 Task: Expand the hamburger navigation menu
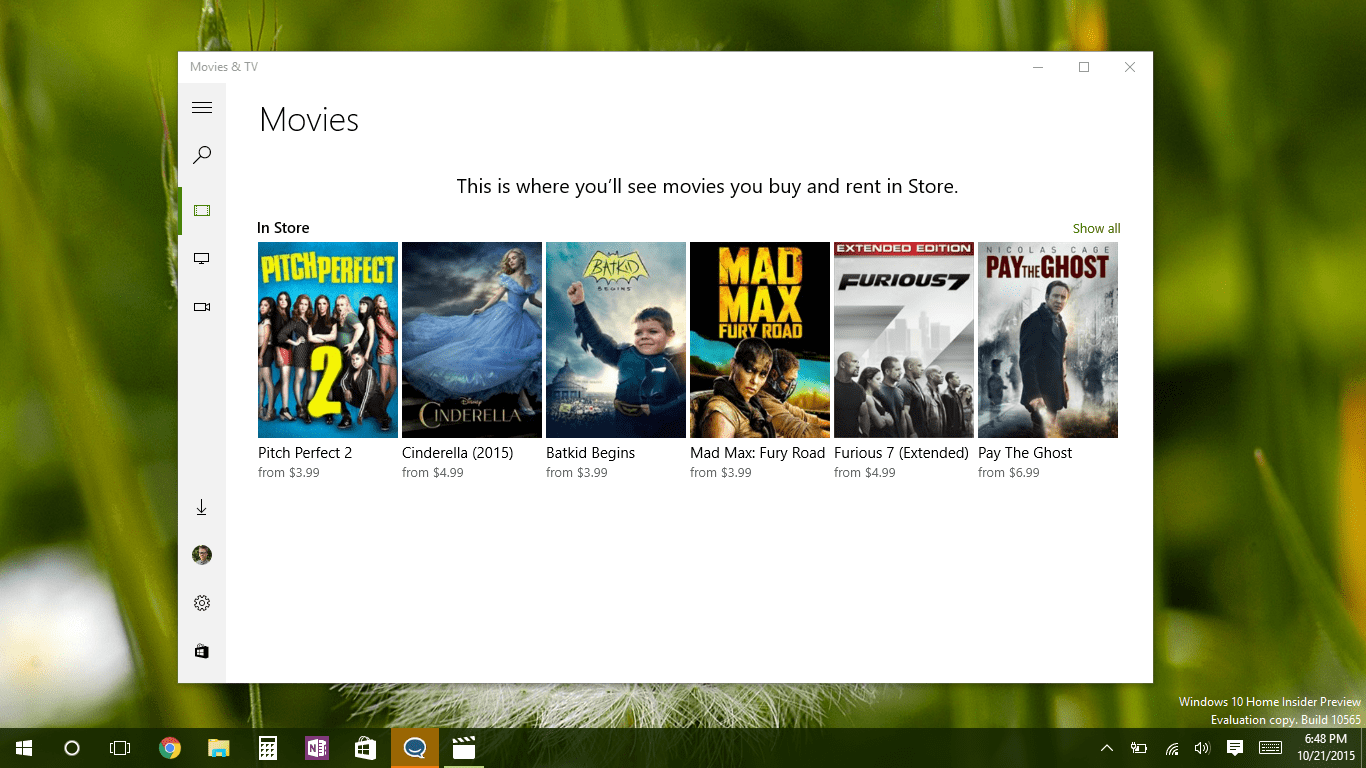click(202, 108)
